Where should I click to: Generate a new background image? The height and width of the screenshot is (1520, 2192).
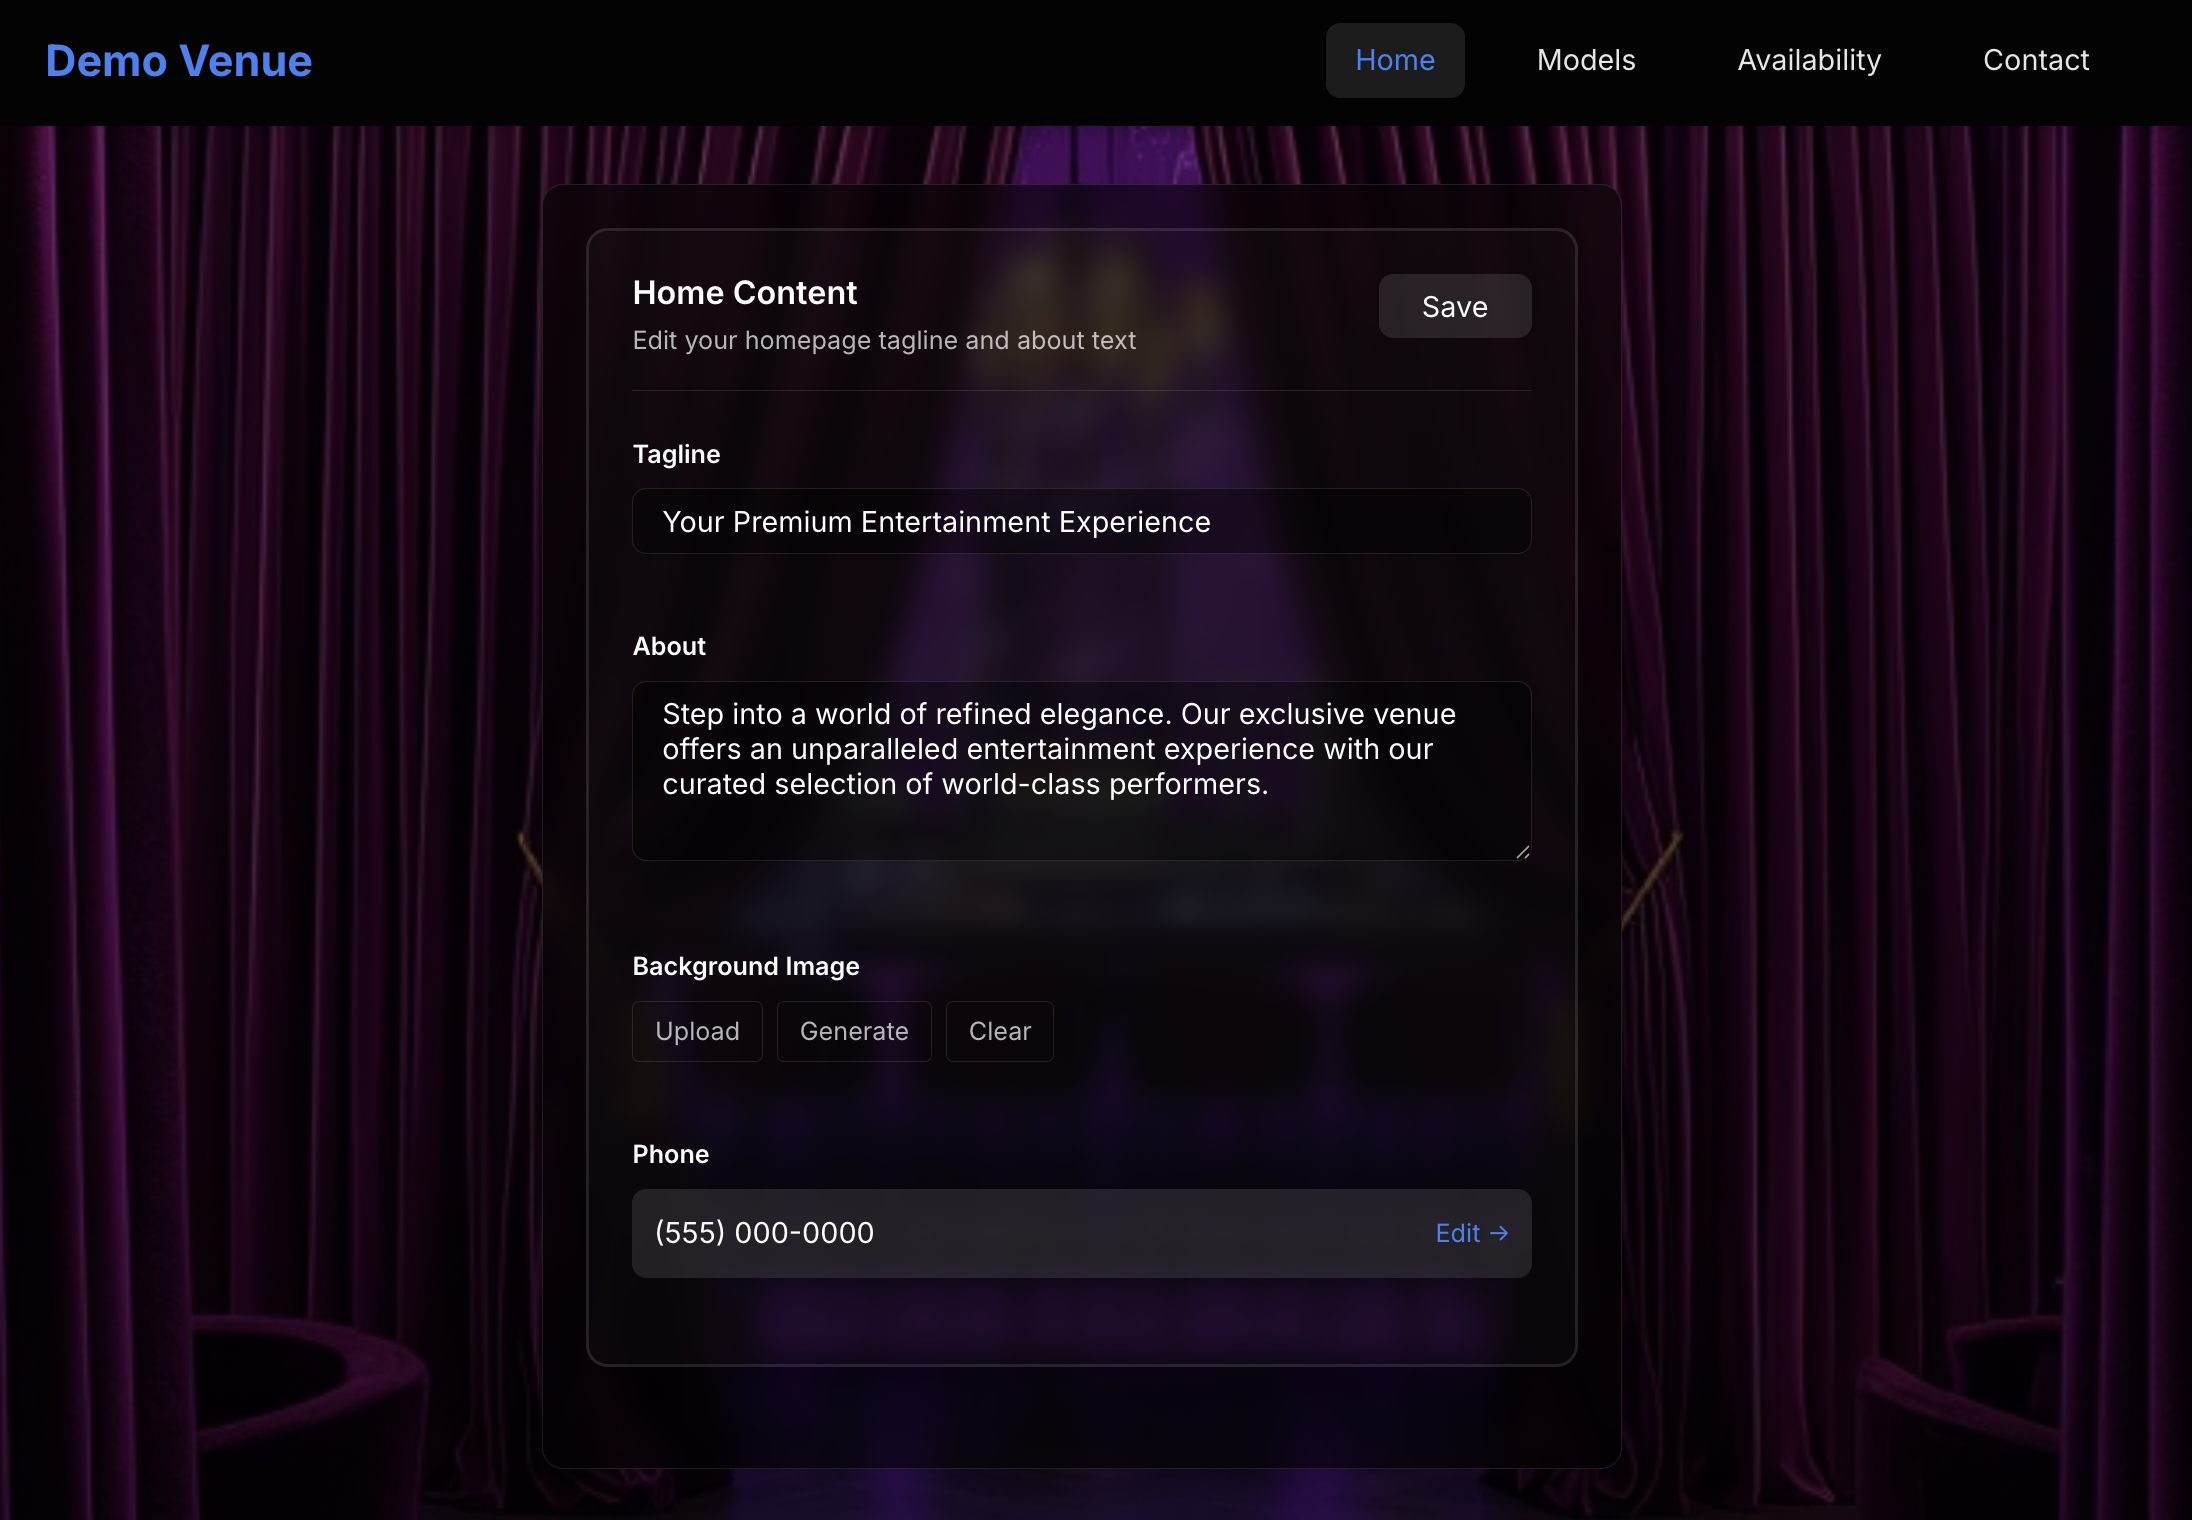(x=853, y=1031)
